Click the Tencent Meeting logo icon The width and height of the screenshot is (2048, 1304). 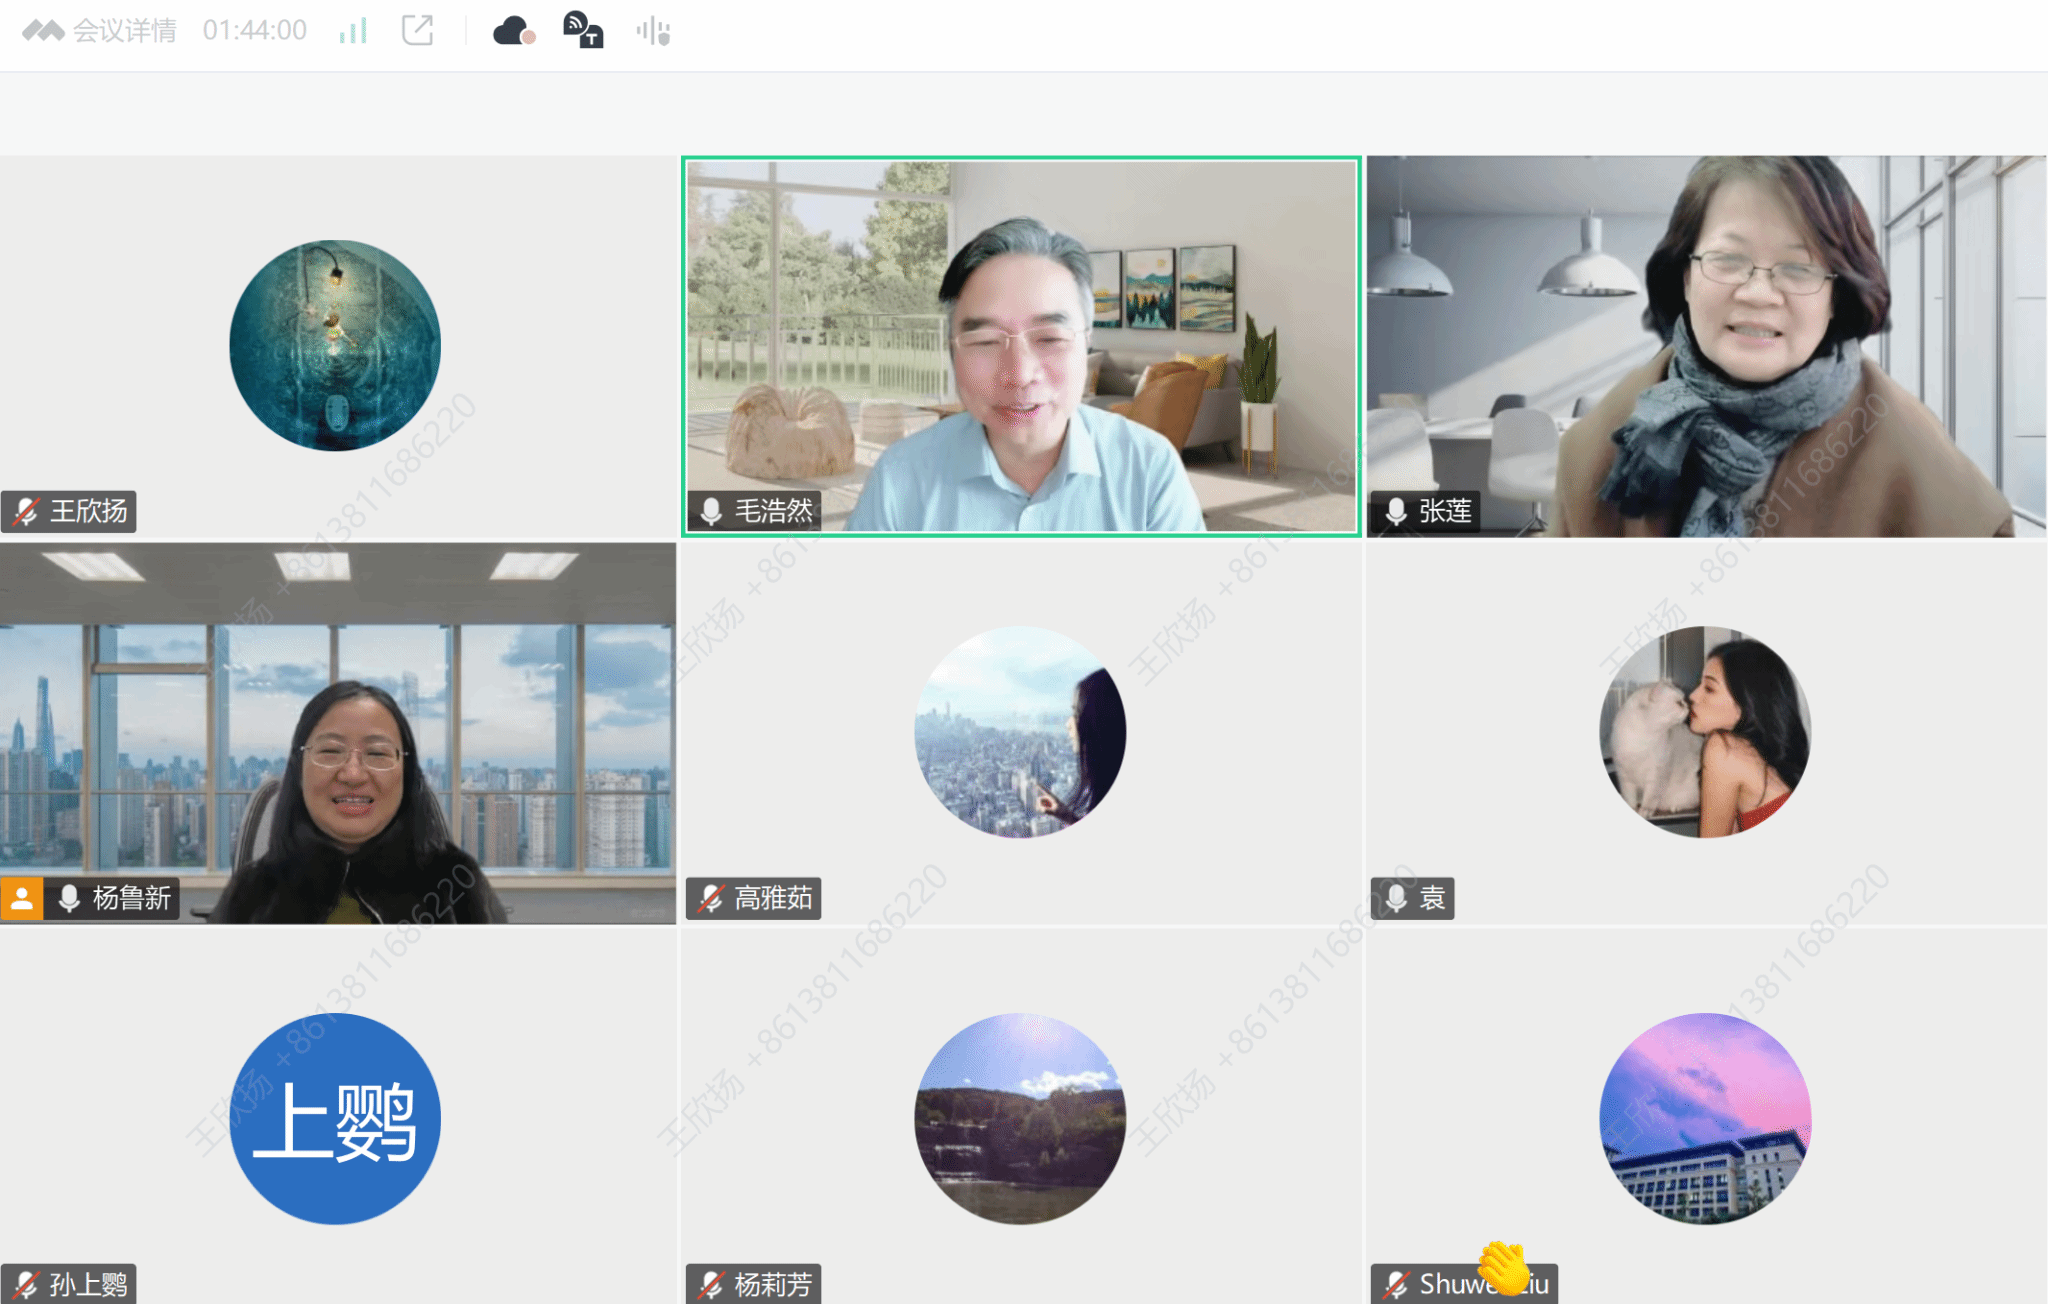43,31
